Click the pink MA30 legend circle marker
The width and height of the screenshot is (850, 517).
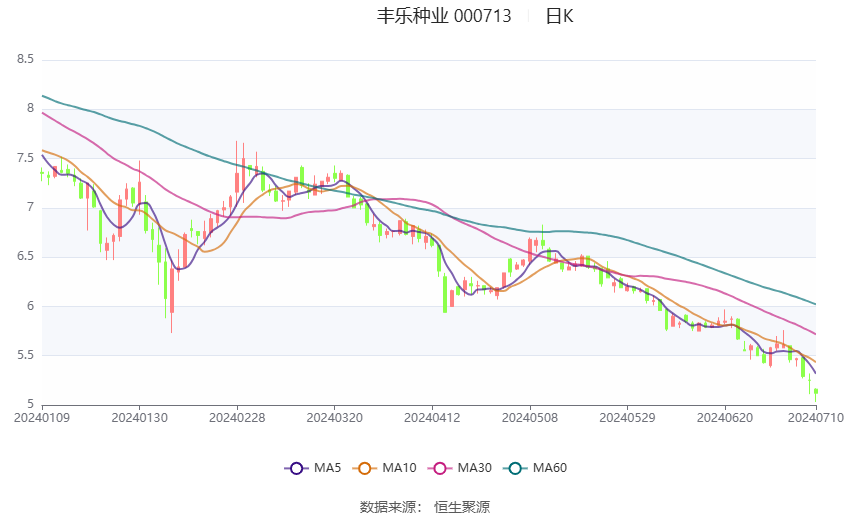click(x=437, y=467)
